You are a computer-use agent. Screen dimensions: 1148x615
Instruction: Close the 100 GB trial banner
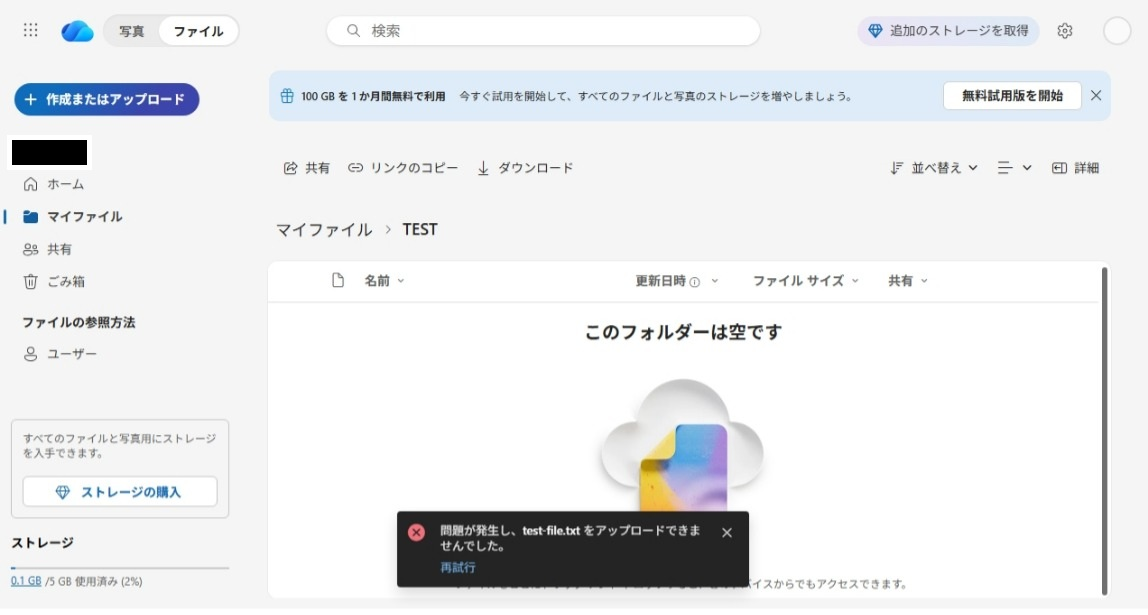(1096, 96)
